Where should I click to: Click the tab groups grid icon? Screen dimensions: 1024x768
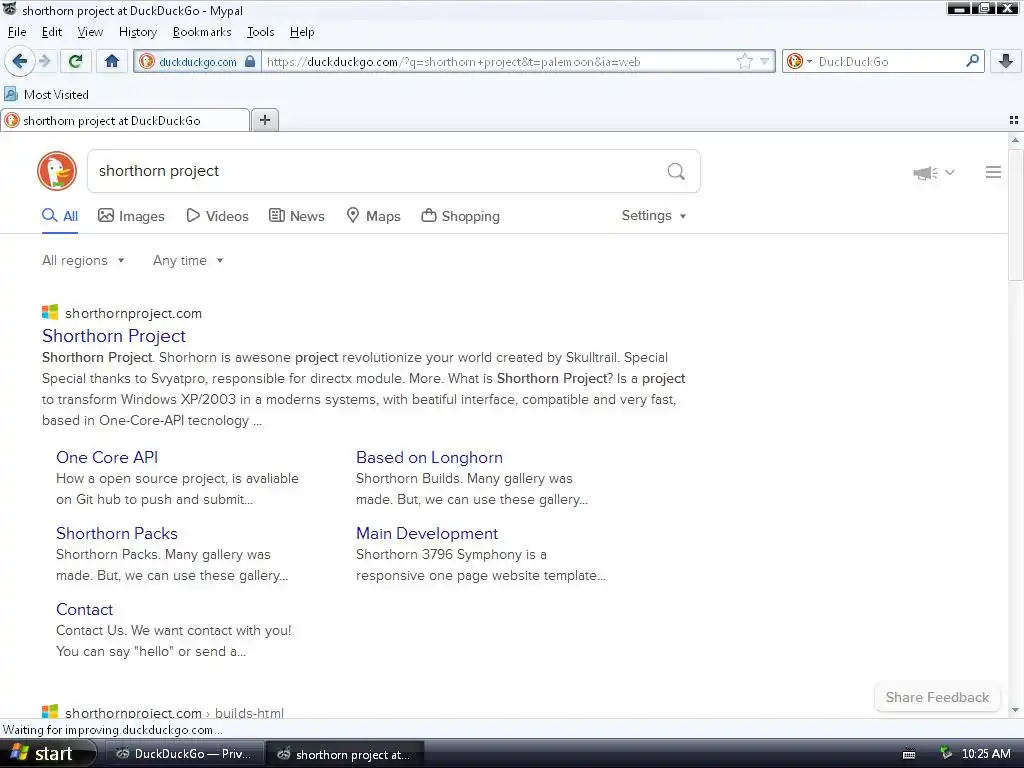coord(1014,120)
